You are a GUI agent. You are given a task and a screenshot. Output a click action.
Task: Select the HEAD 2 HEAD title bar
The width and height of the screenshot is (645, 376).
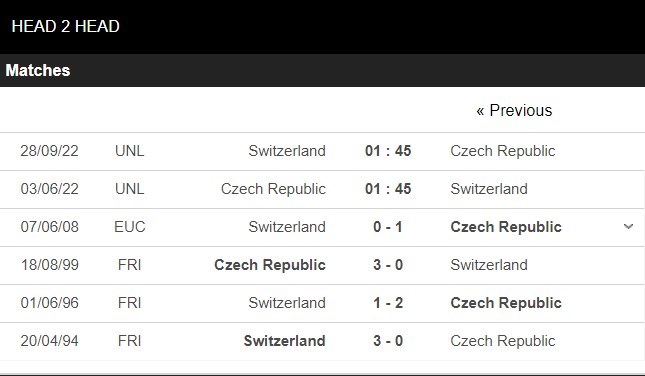(x=322, y=27)
